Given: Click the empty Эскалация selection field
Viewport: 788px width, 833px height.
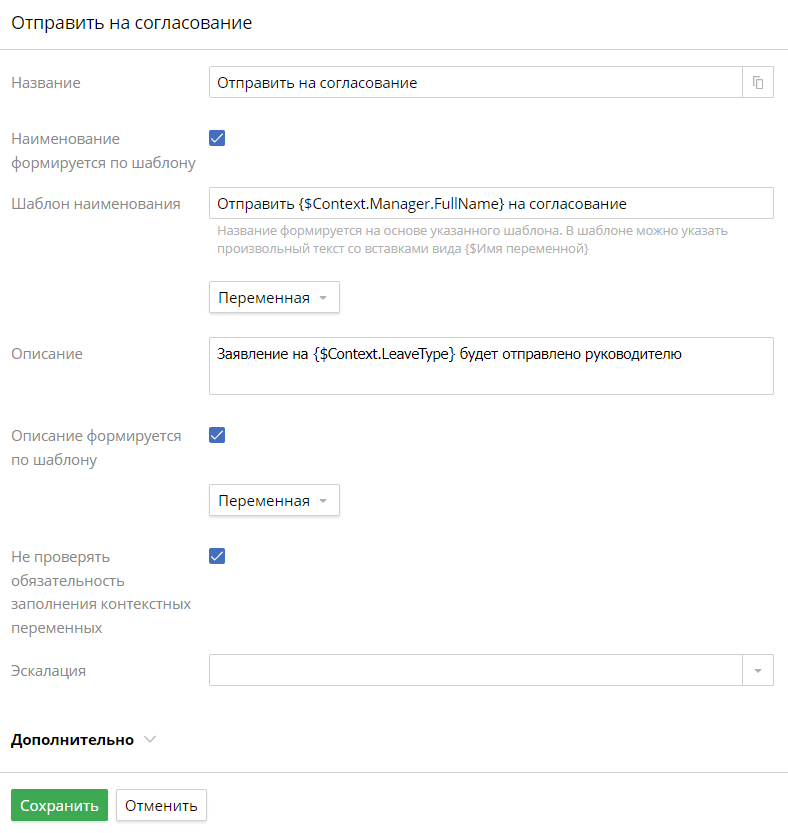Looking at the screenshot, I should point(475,670).
